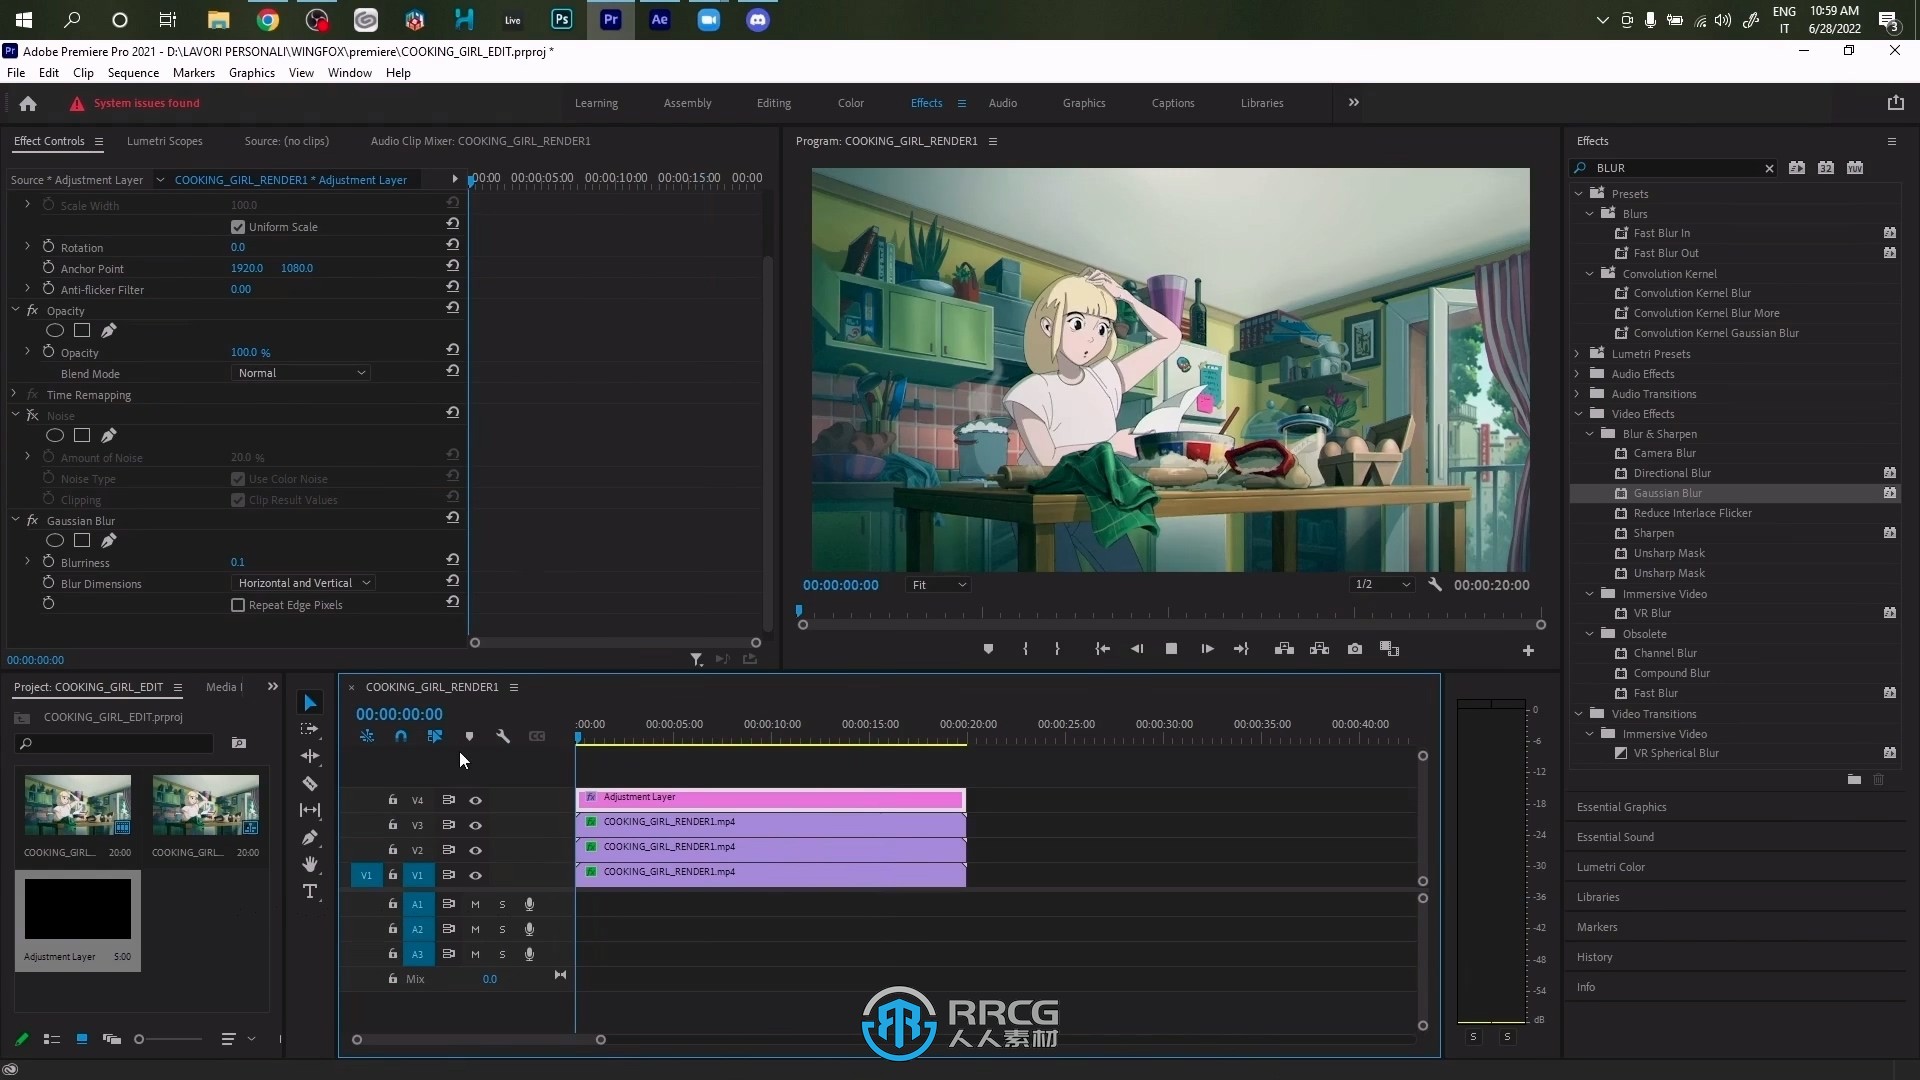Expand Lumetri Presets folder
The width and height of the screenshot is (1920, 1080).
1578,354
